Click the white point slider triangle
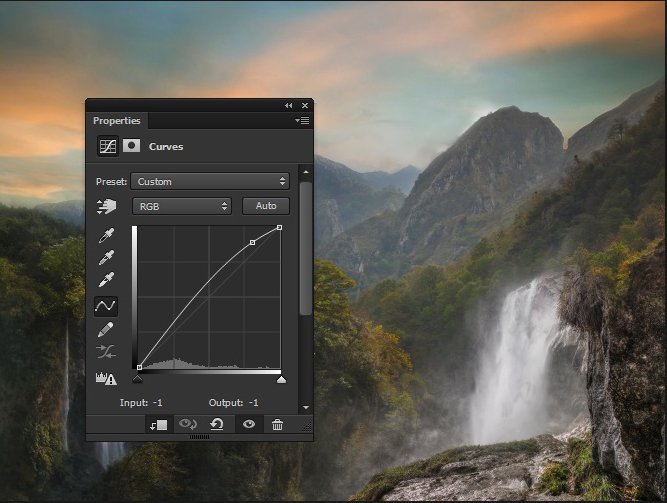The image size is (667, 503). pyautogui.click(x=281, y=379)
